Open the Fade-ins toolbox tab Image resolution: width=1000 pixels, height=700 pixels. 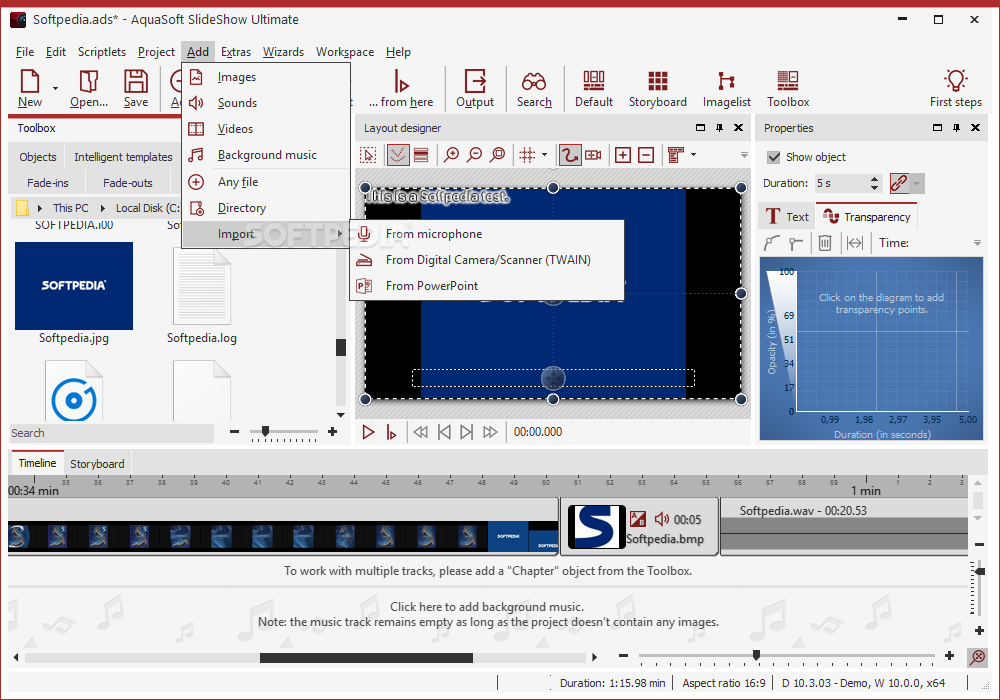point(47,183)
